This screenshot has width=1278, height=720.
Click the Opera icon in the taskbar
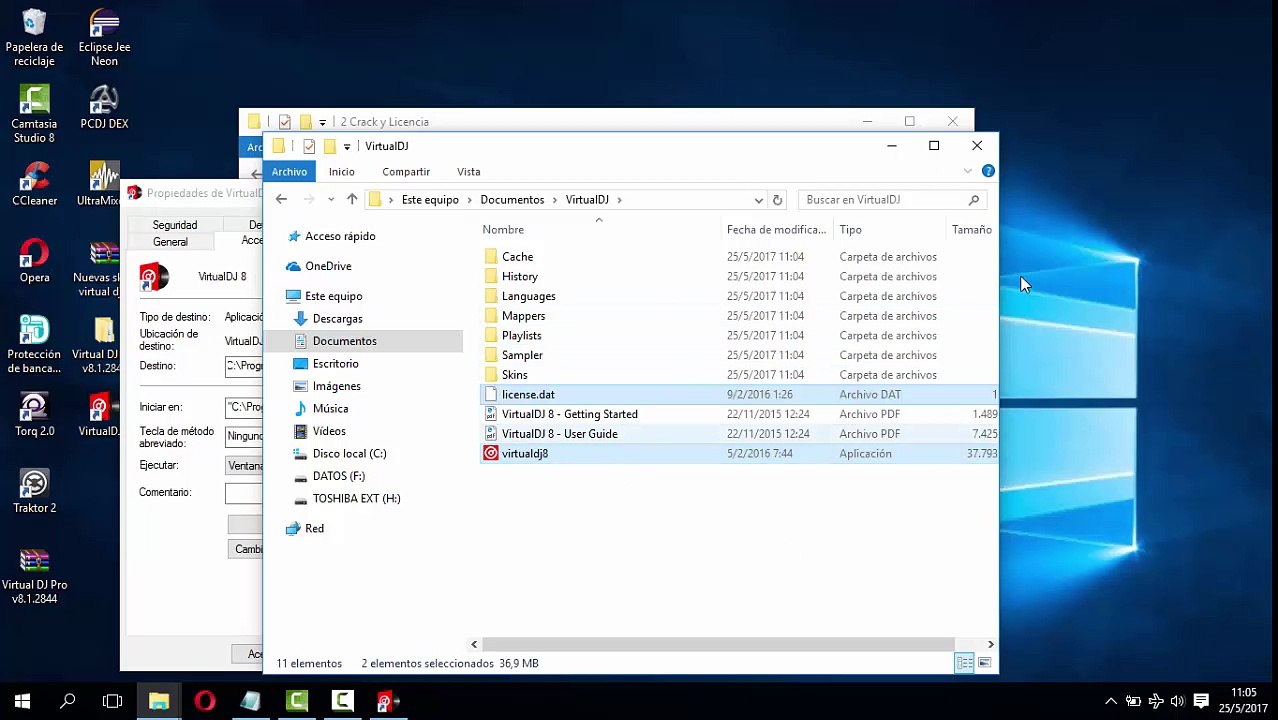[205, 701]
